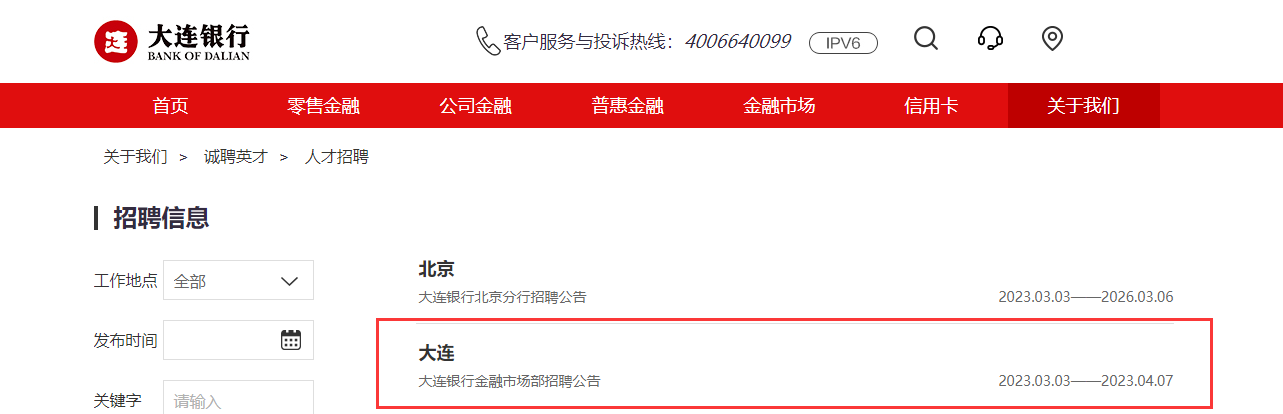Navigate to 金融市场 section
Image resolution: width=1283 pixels, height=414 pixels.
click(779, 105)
